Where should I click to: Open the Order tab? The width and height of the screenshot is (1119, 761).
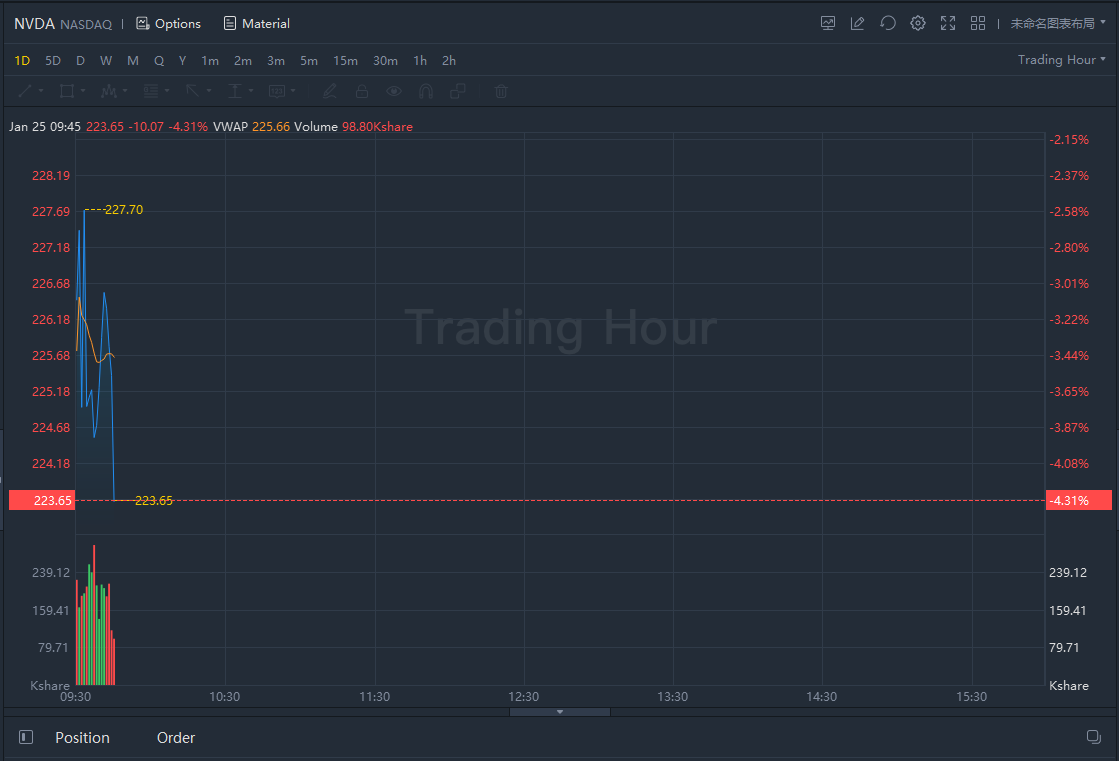point(176,737)
